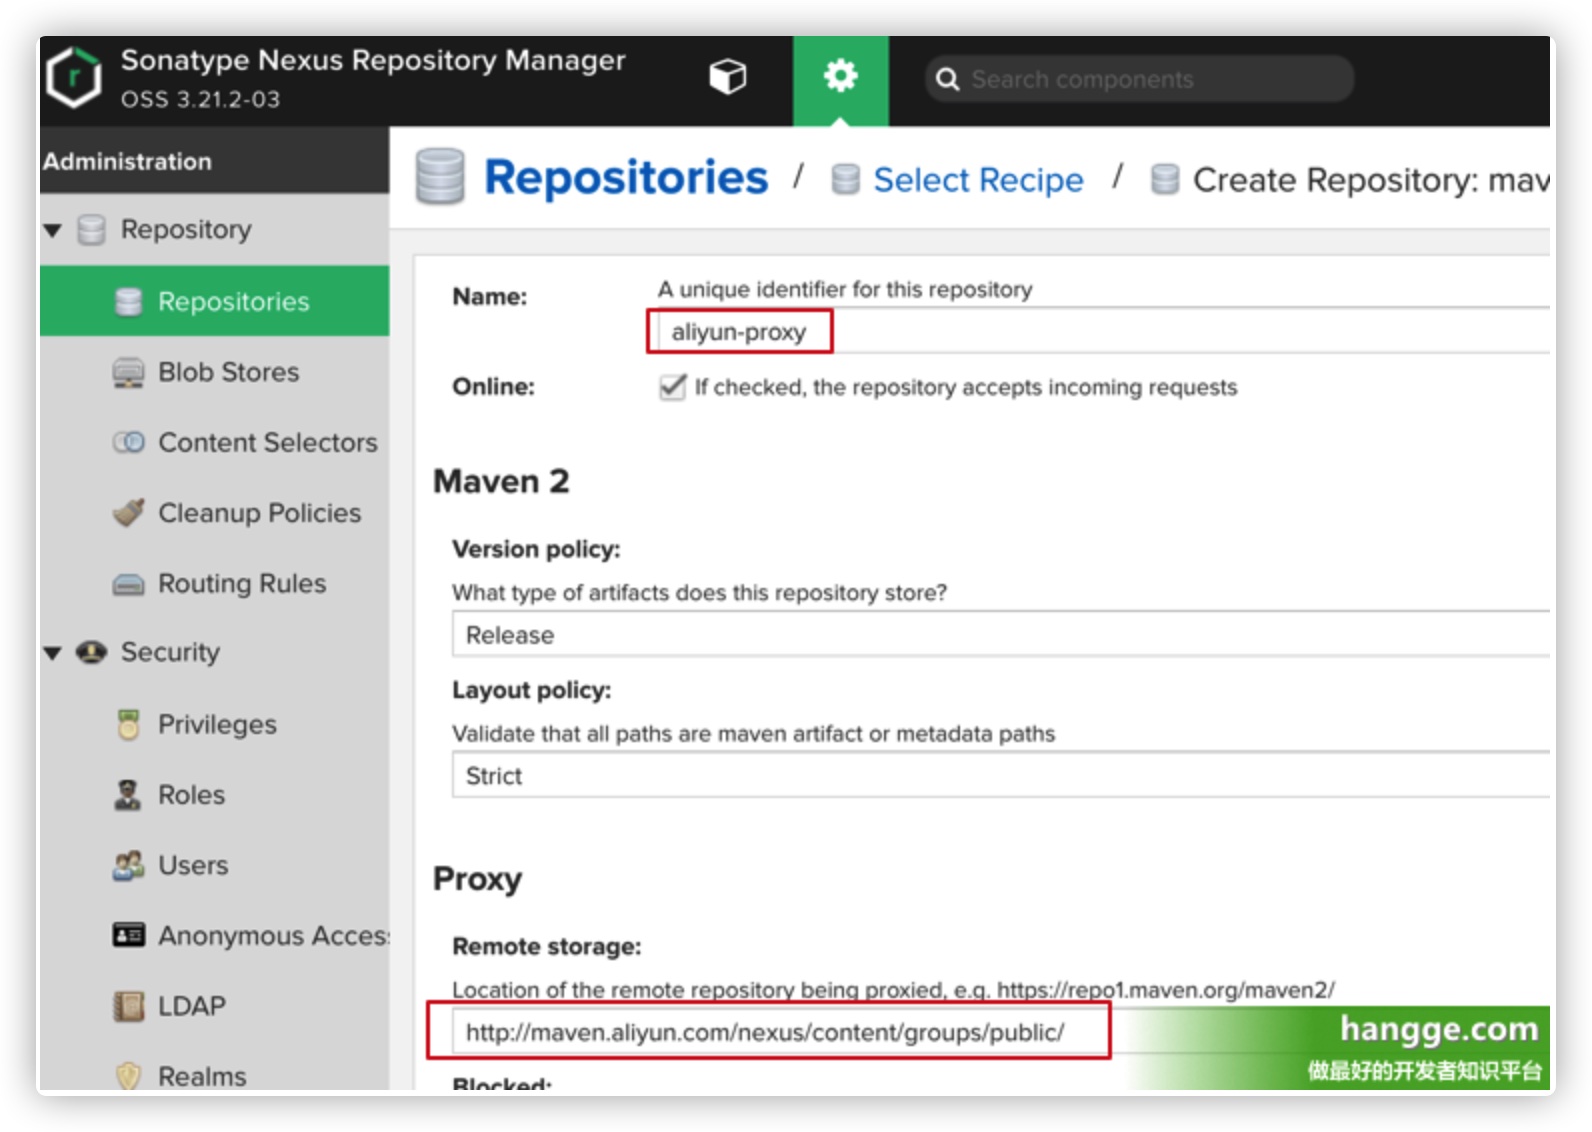Image resolution: width=1592 pixels, height=1132 pixels.
Task: Click the Repositories icon in the sidebar
Action: pos(128,301)
